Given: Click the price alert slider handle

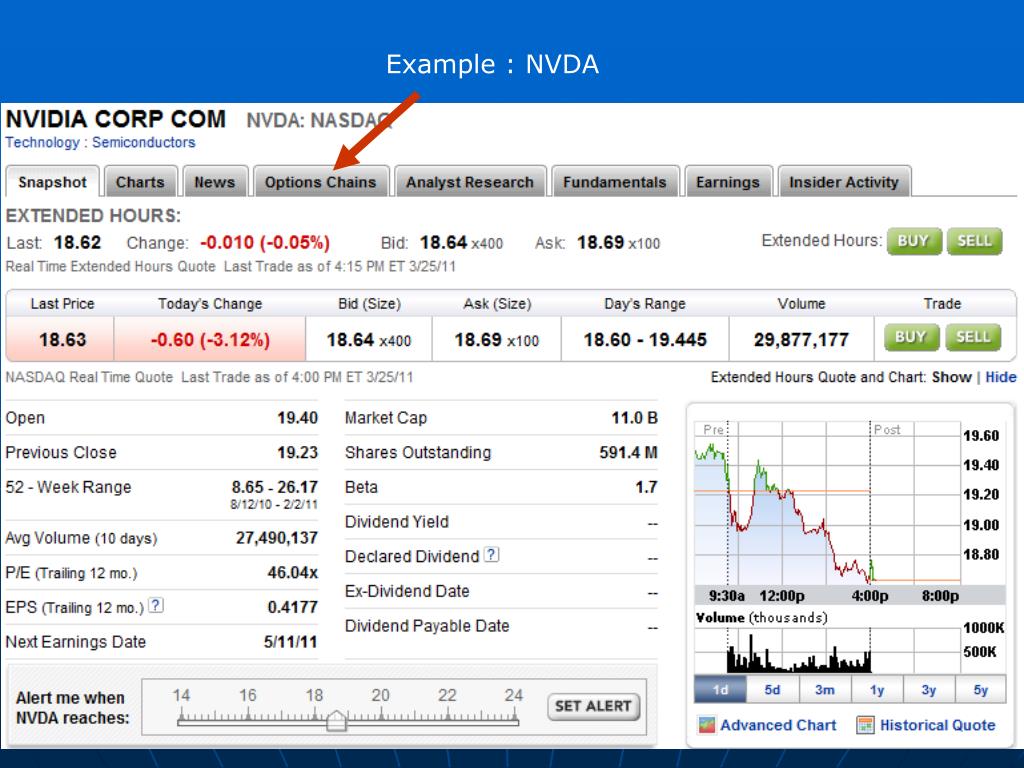Looking at the screenshot, I should point(336,720).
